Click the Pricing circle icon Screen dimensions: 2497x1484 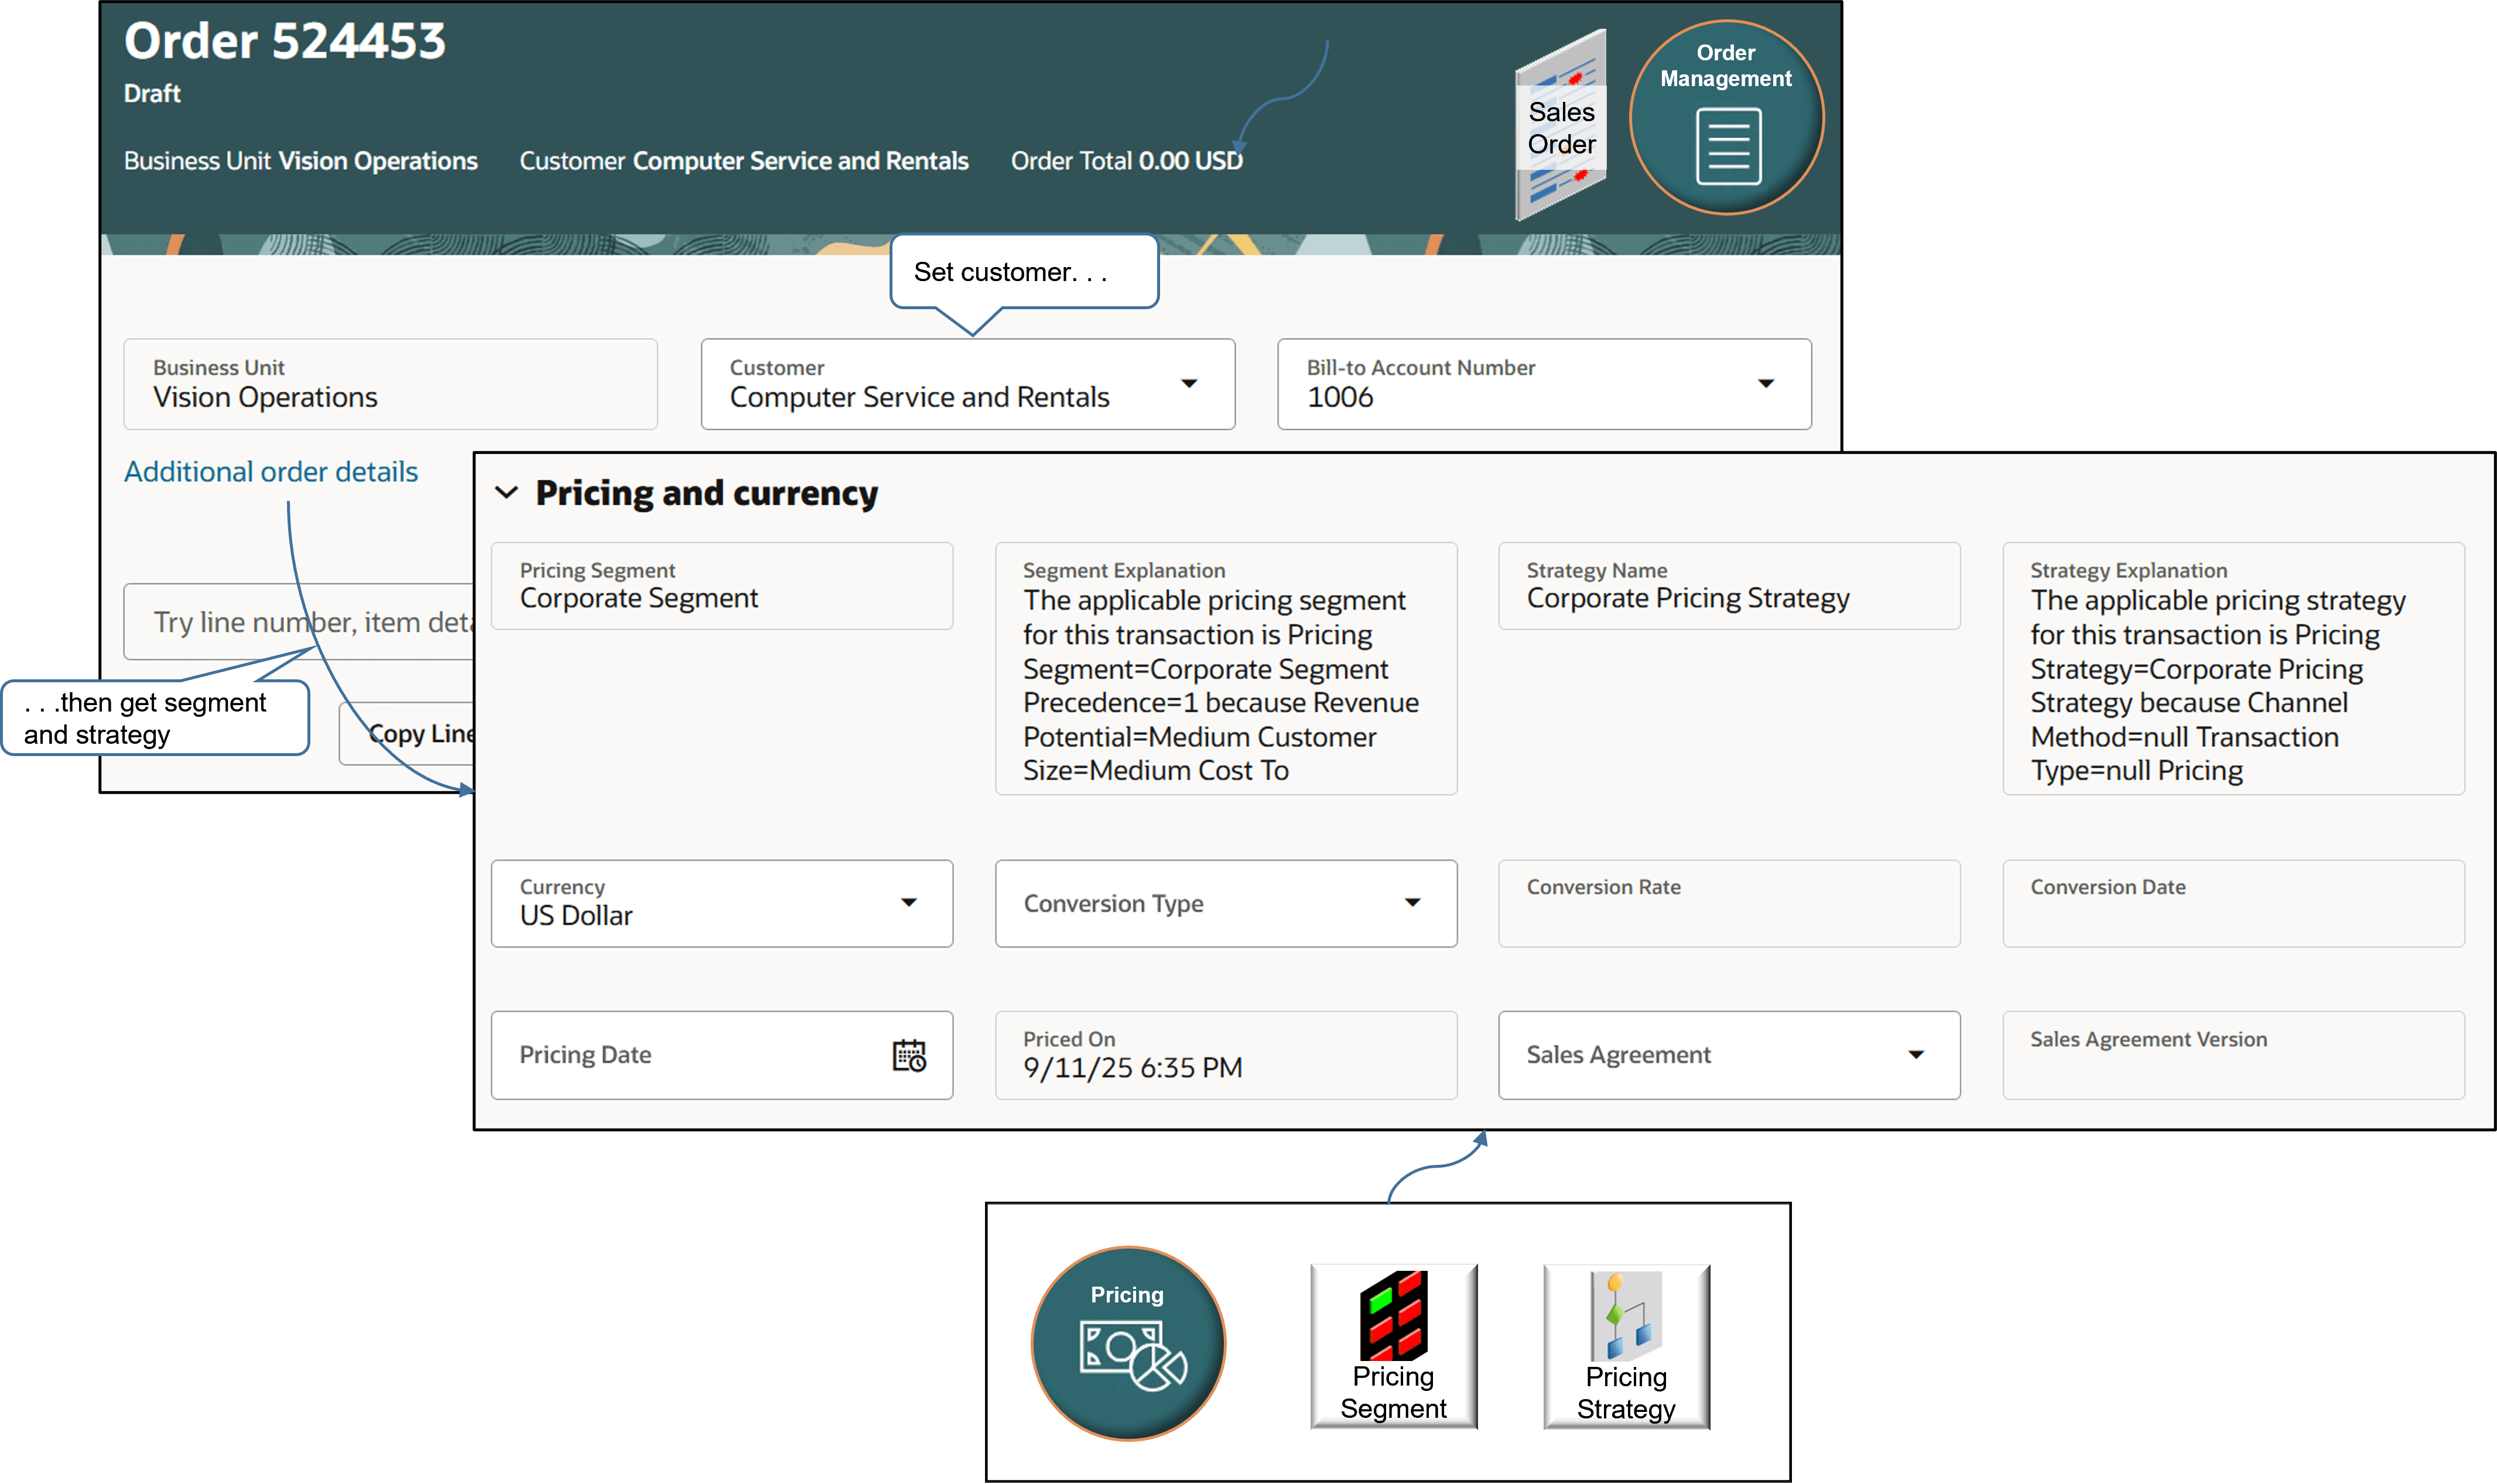click(1127, 1343)
